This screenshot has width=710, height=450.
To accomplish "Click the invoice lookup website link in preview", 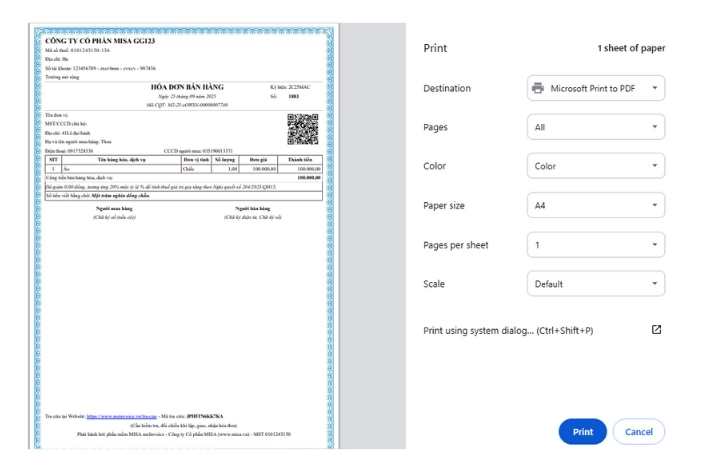I will 121,416.
